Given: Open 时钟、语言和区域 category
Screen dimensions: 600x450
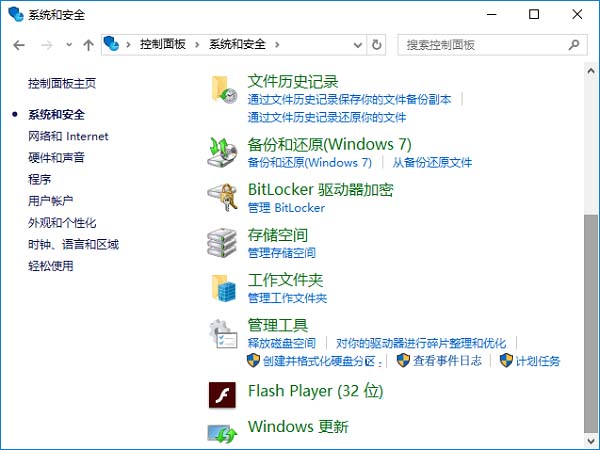Looking at the screenshot, I should coord(73,244).
